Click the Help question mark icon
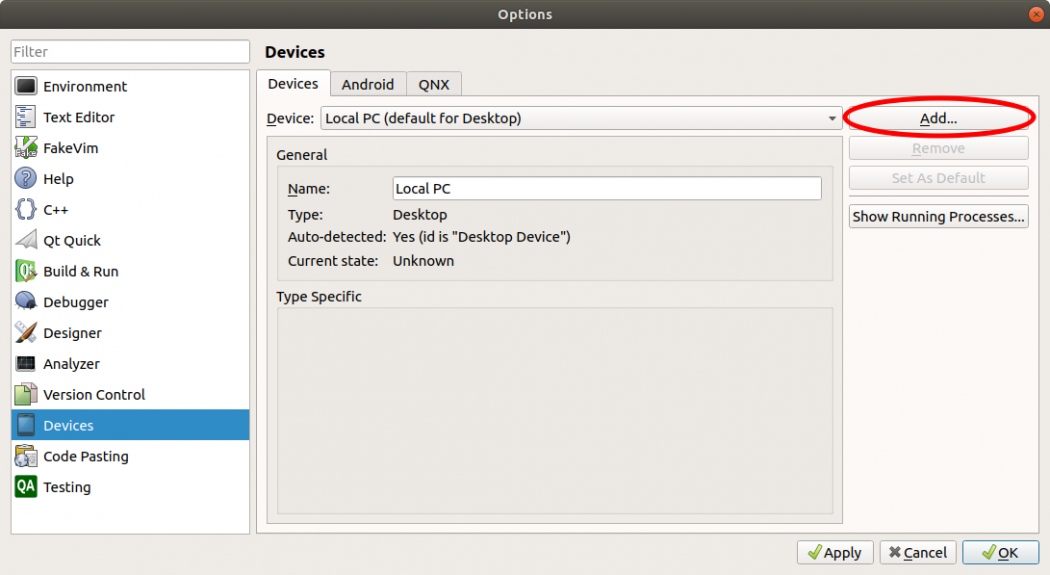Image resolution: width=1050 pixels, height=575 pixels. point(26,179)
